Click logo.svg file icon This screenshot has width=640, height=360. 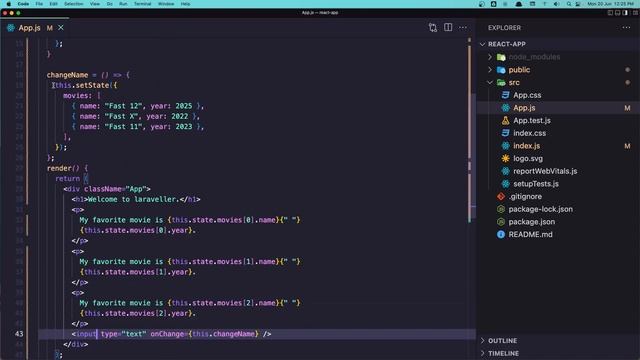[505, 158]
